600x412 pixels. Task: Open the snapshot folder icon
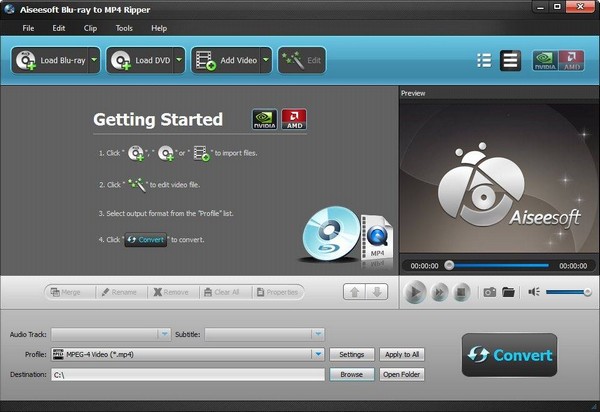[508, 292]
